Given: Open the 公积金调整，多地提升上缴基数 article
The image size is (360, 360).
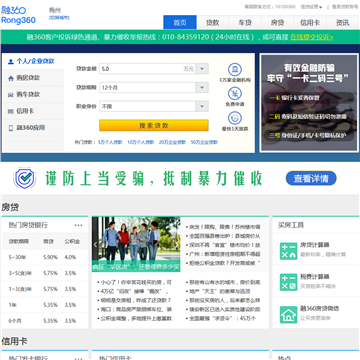Looking at the screenshot, I should 136,318.
